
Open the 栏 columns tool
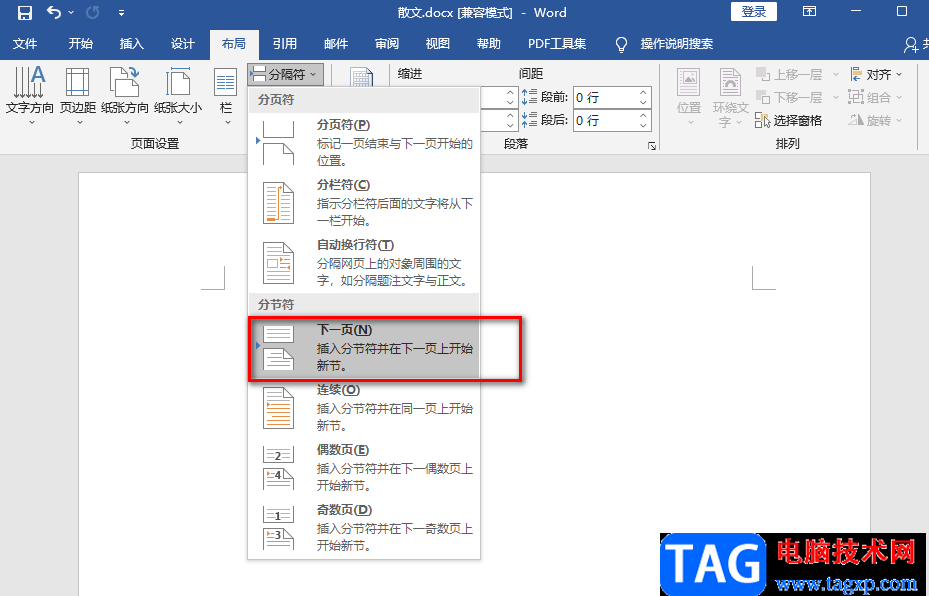point(226,96)
